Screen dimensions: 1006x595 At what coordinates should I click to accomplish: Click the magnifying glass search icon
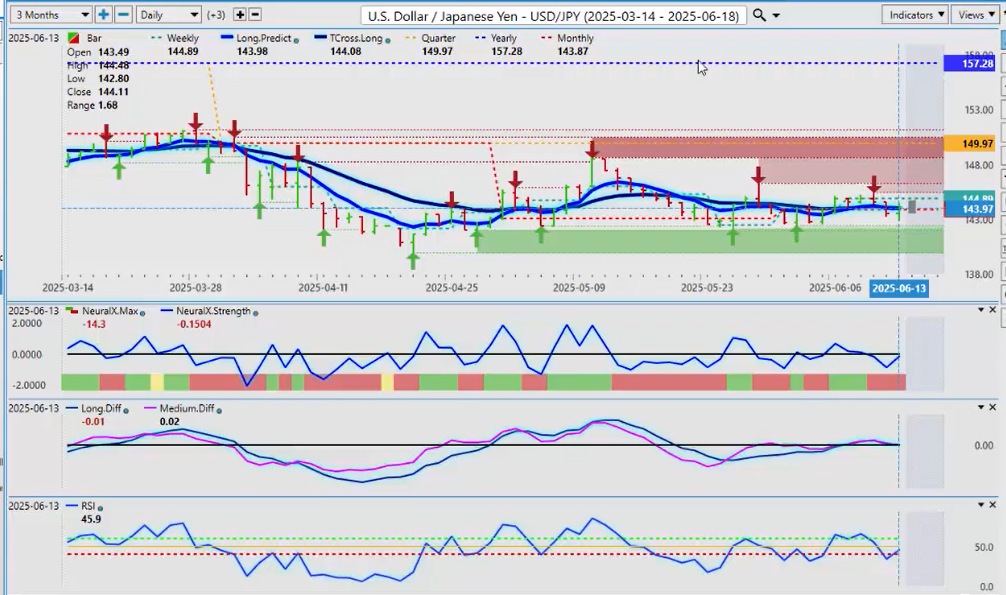(x=759, y=15)
